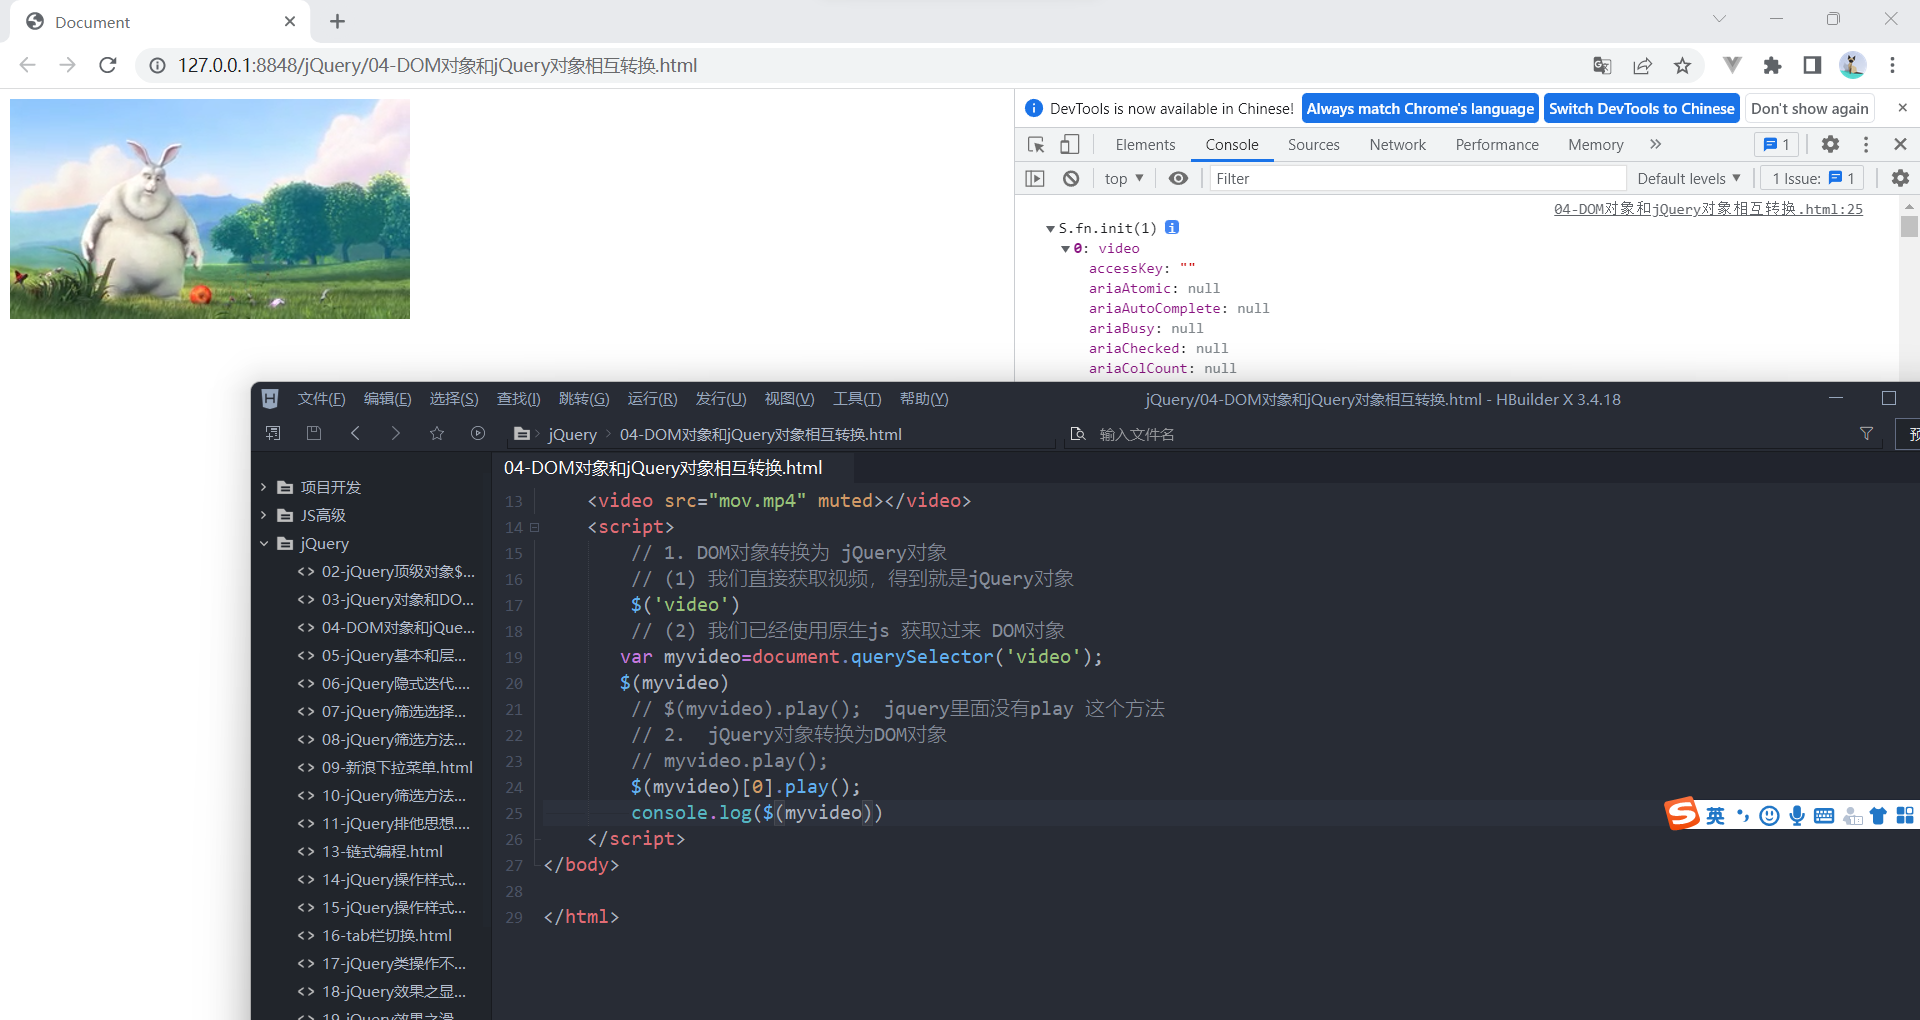Toggle the favorite star in HBuilder toolbar
Screen dimensions: 1920x1020
437,434
